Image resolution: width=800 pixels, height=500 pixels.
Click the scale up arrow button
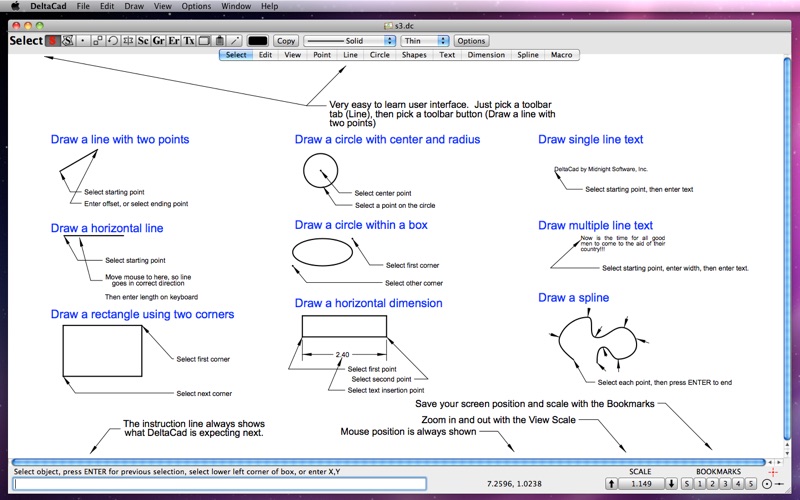(x=612, y=484)
